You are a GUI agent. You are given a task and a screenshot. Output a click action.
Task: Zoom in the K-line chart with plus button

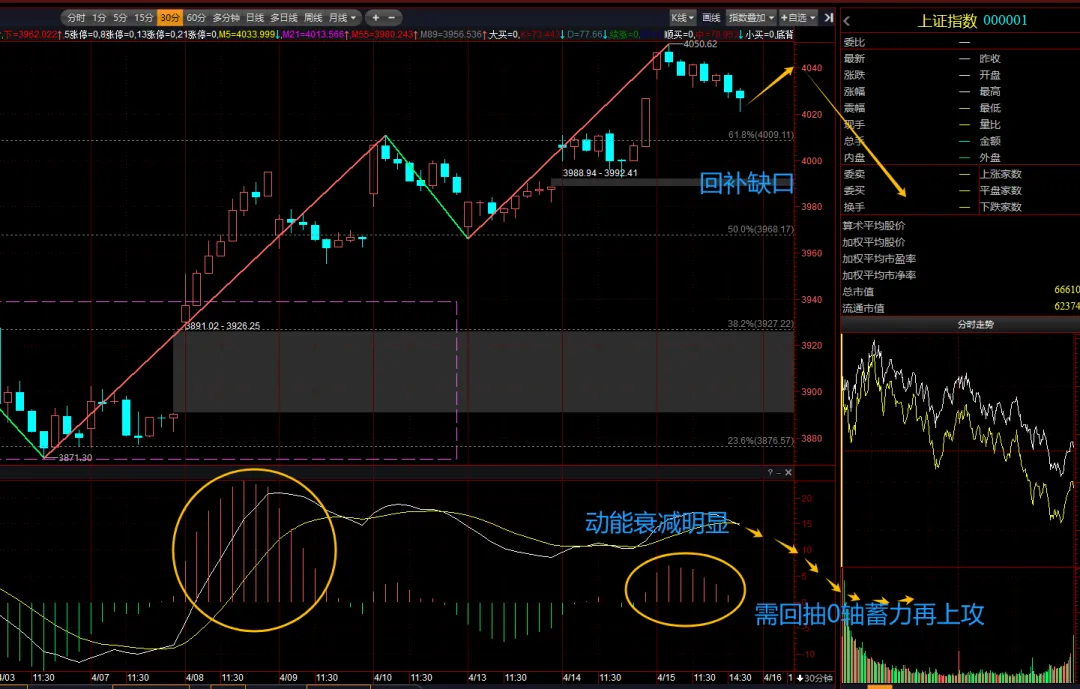(x=376, y=18)
